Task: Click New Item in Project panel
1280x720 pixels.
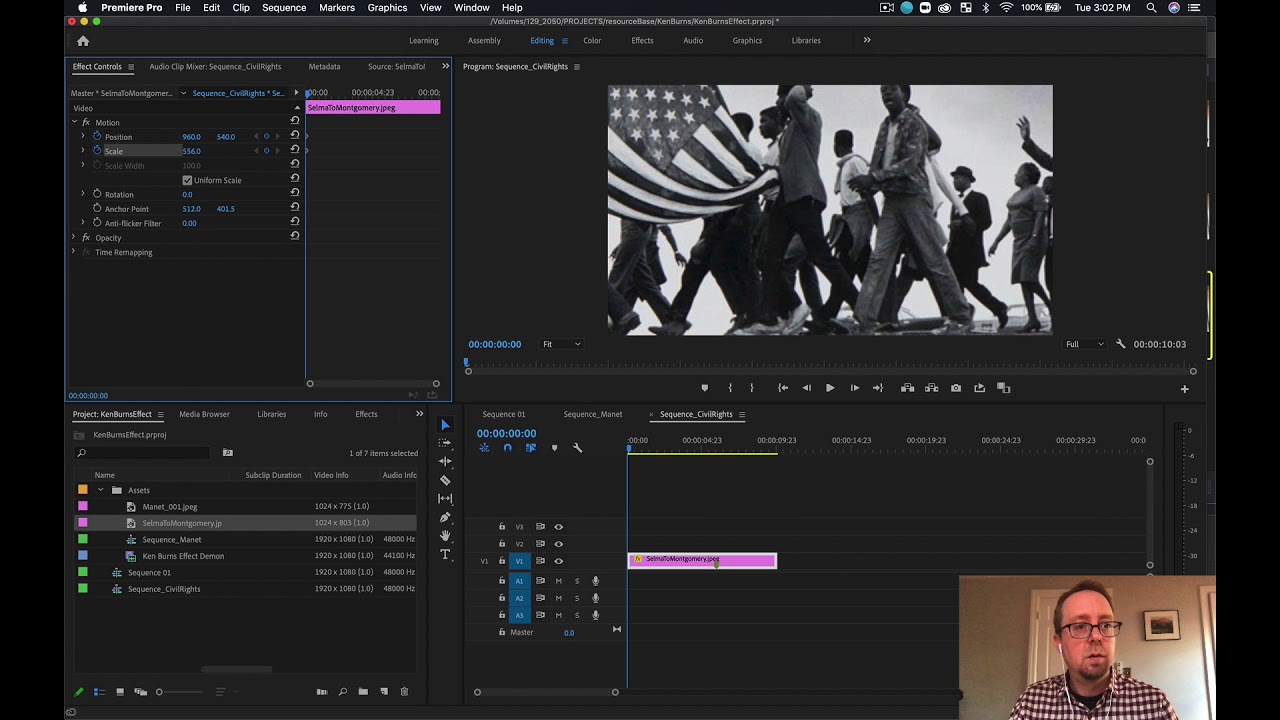Action: [384, 692]
